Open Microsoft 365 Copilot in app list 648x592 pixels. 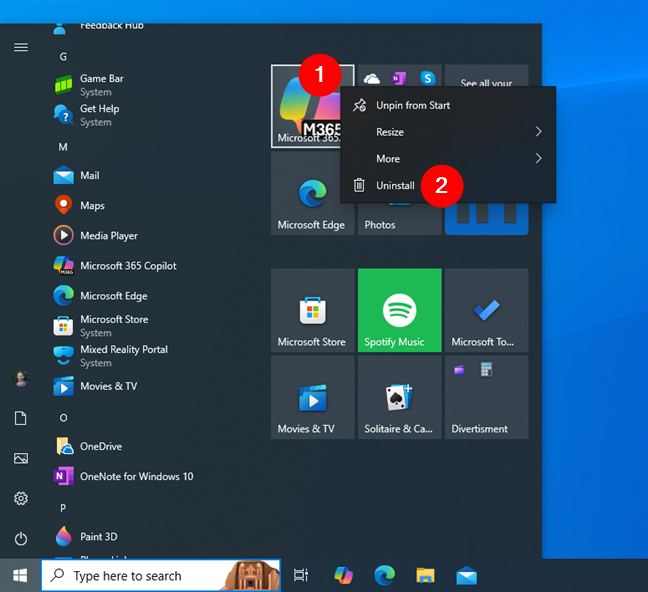click(128, 266)
